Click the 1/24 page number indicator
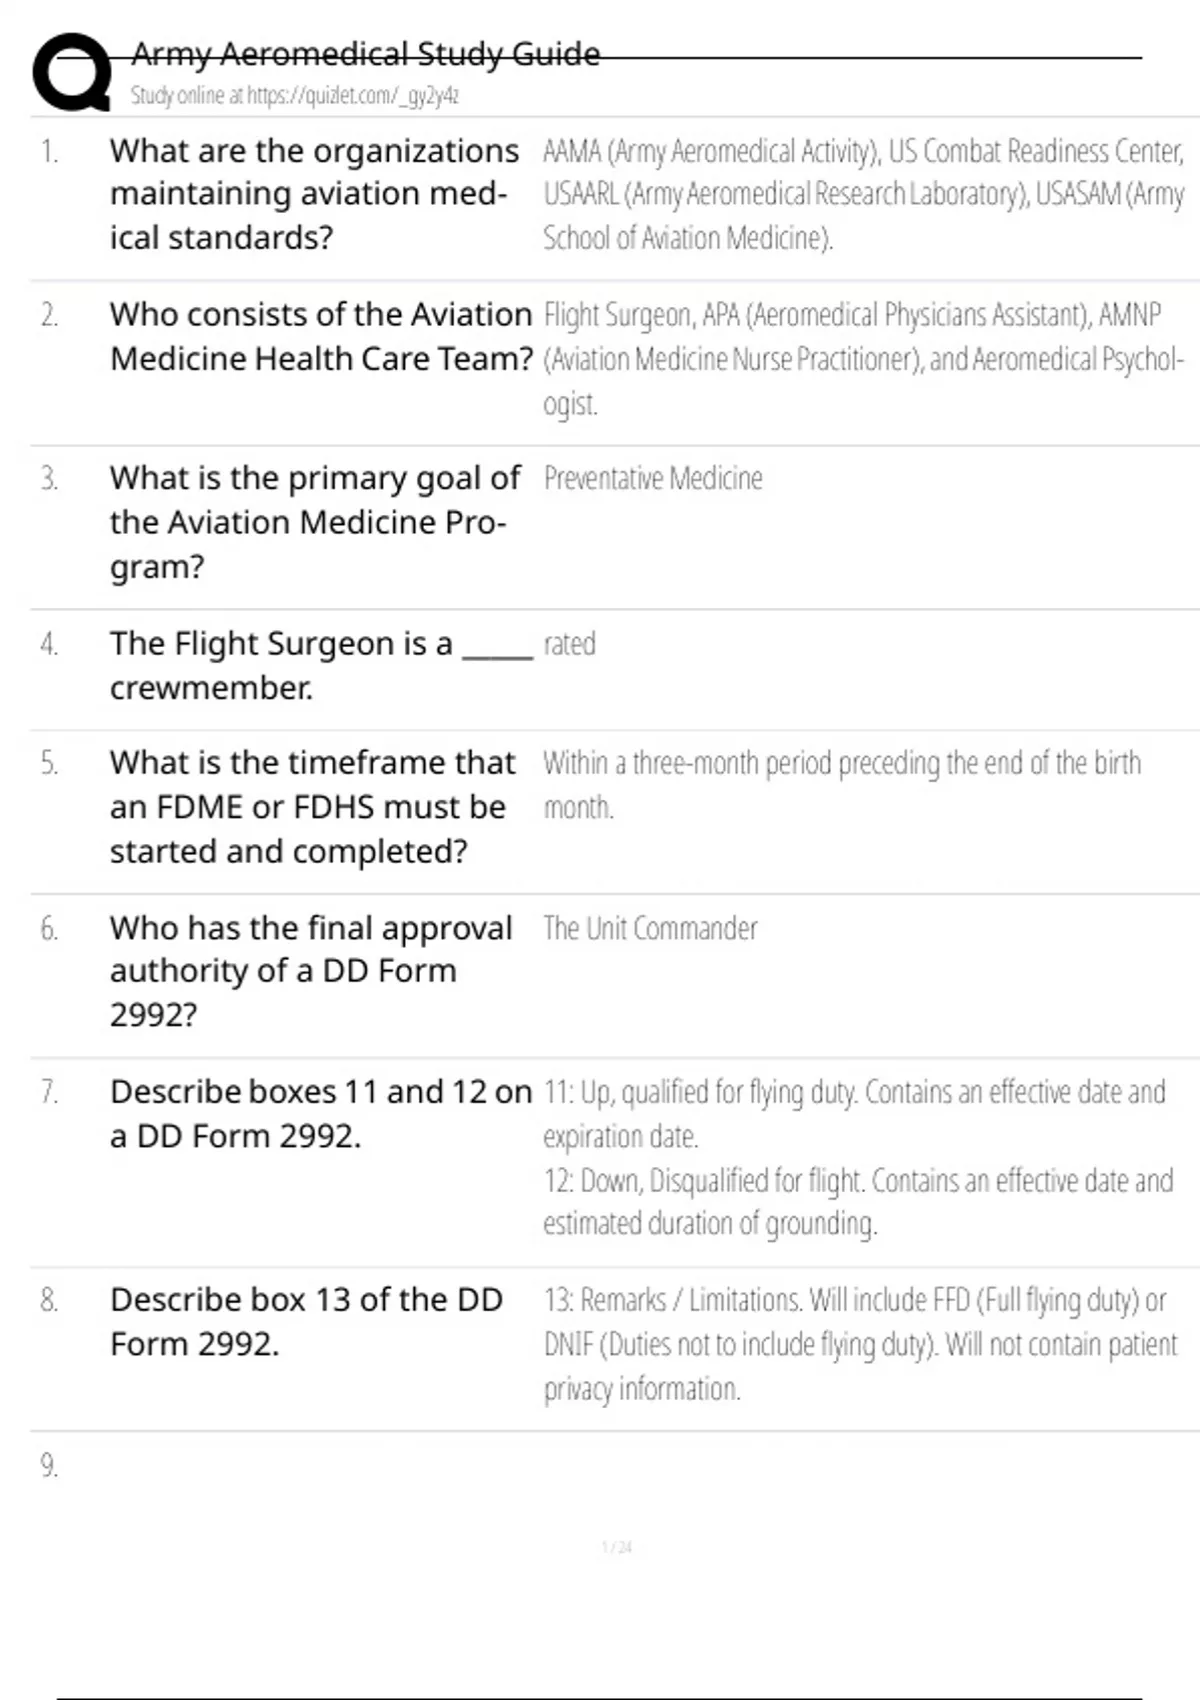Screen dimensions: 1200x1700 617,1547
